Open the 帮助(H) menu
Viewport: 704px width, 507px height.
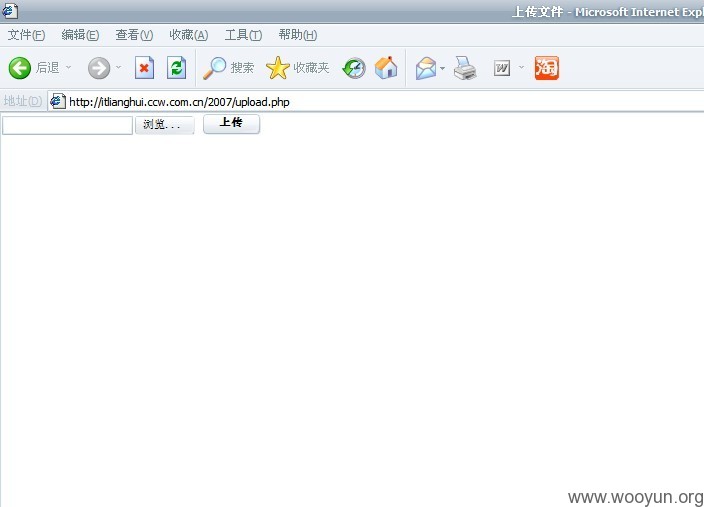[x=298, y=35]
